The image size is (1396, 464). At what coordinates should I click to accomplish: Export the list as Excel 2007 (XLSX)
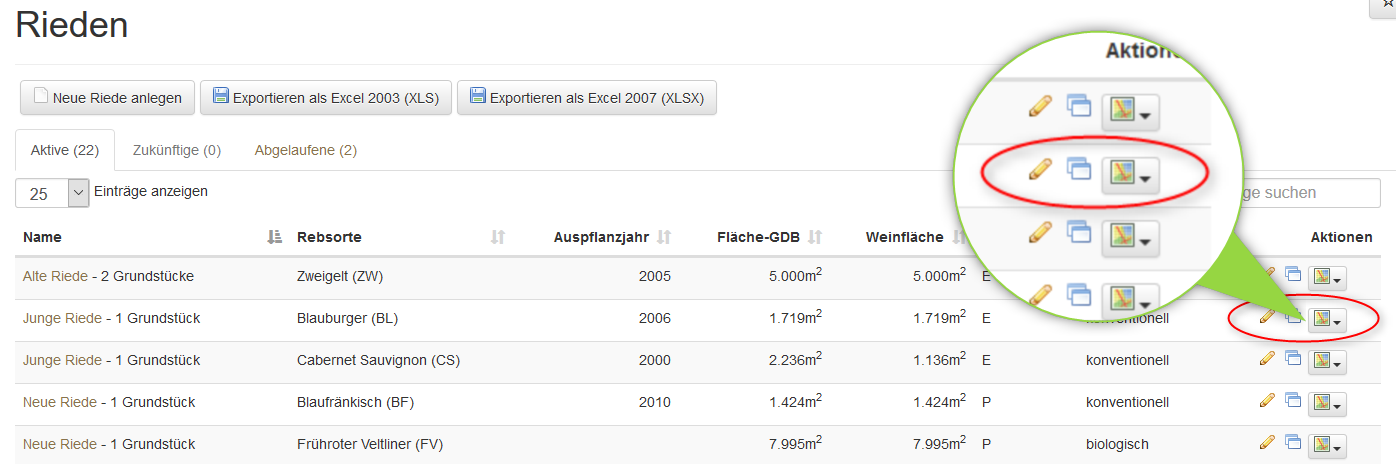tap(587, 98)
